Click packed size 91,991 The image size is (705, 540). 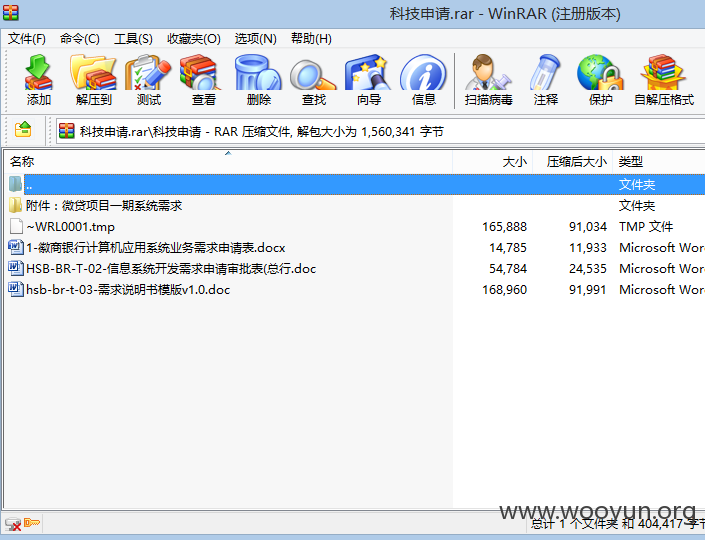pyautogui.click(x=588, y=290)
